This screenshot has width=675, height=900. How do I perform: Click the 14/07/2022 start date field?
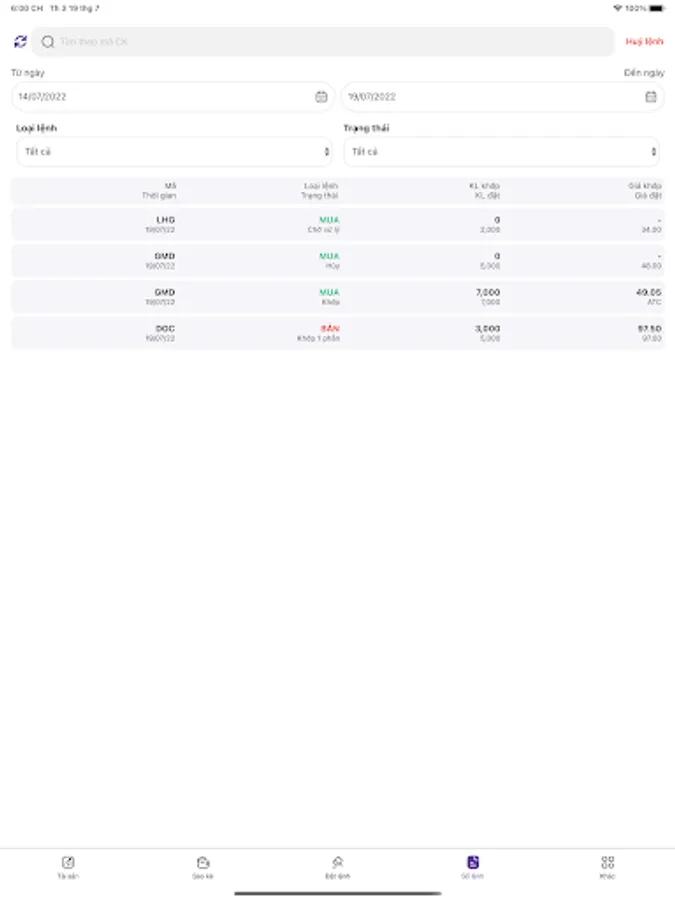172,96
